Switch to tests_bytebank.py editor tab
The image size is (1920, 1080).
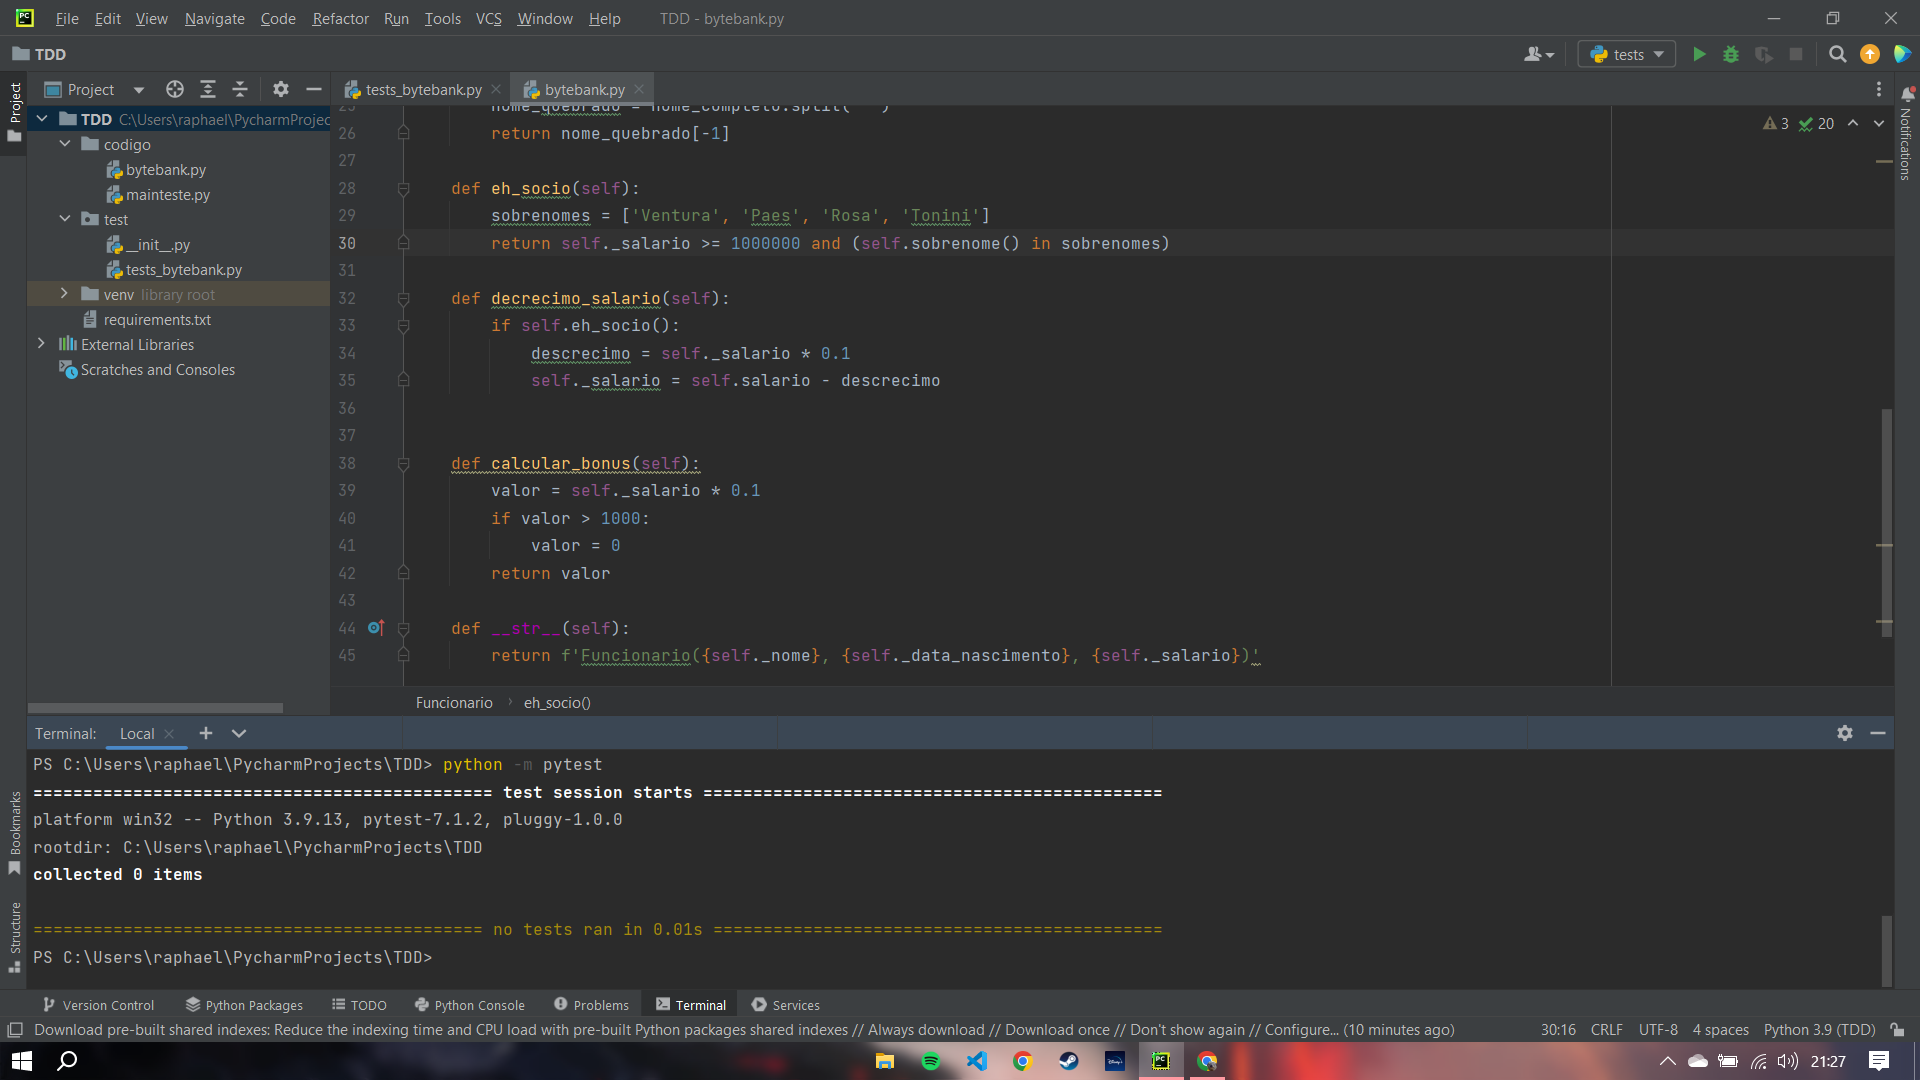[413, 89]
